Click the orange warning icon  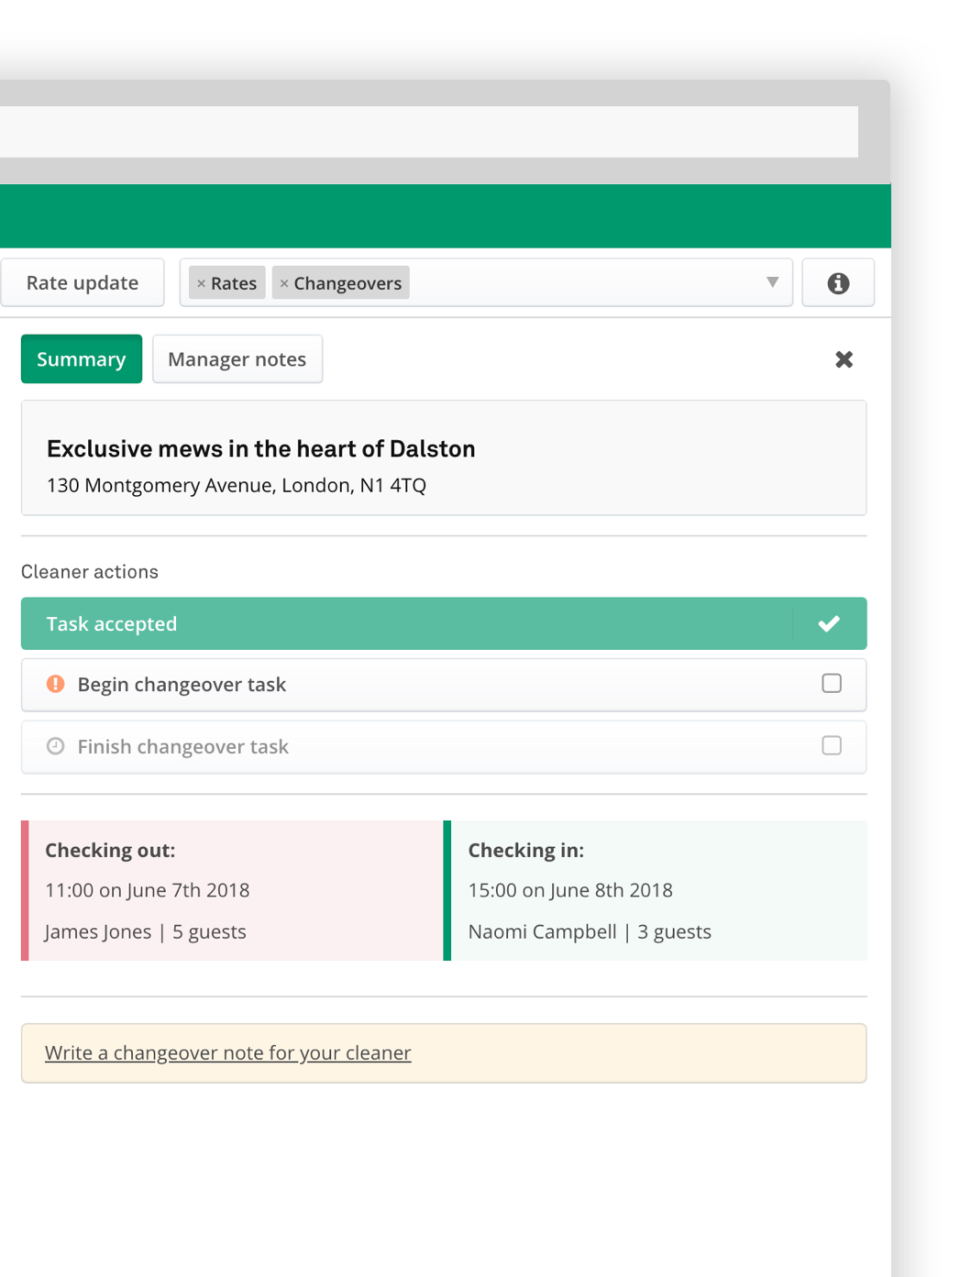coord(56,684)
